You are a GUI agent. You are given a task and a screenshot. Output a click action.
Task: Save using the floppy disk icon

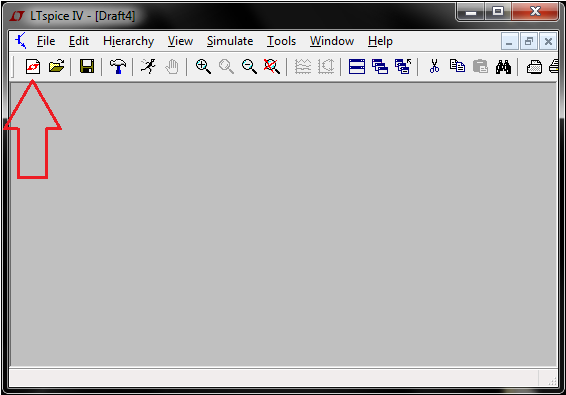point(87,66)
